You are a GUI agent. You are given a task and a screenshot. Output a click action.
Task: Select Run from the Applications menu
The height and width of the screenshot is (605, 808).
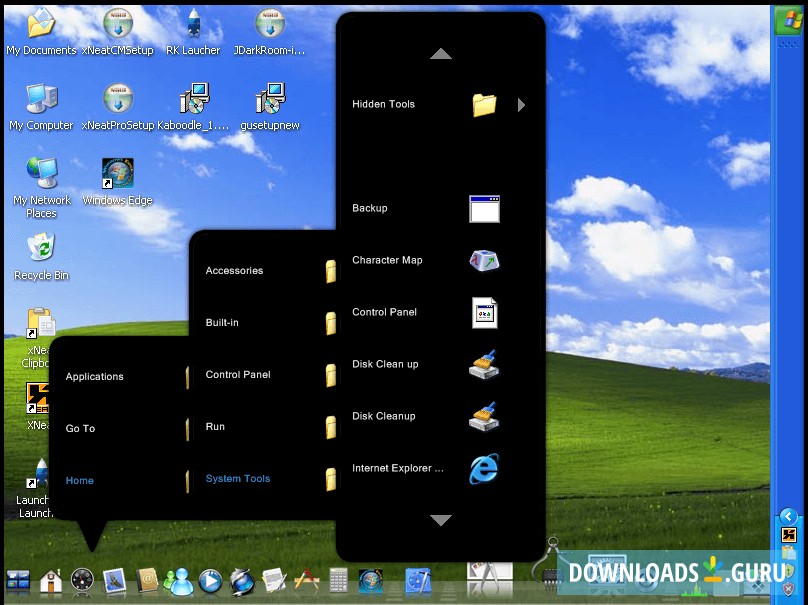click(x=215, y=426)
